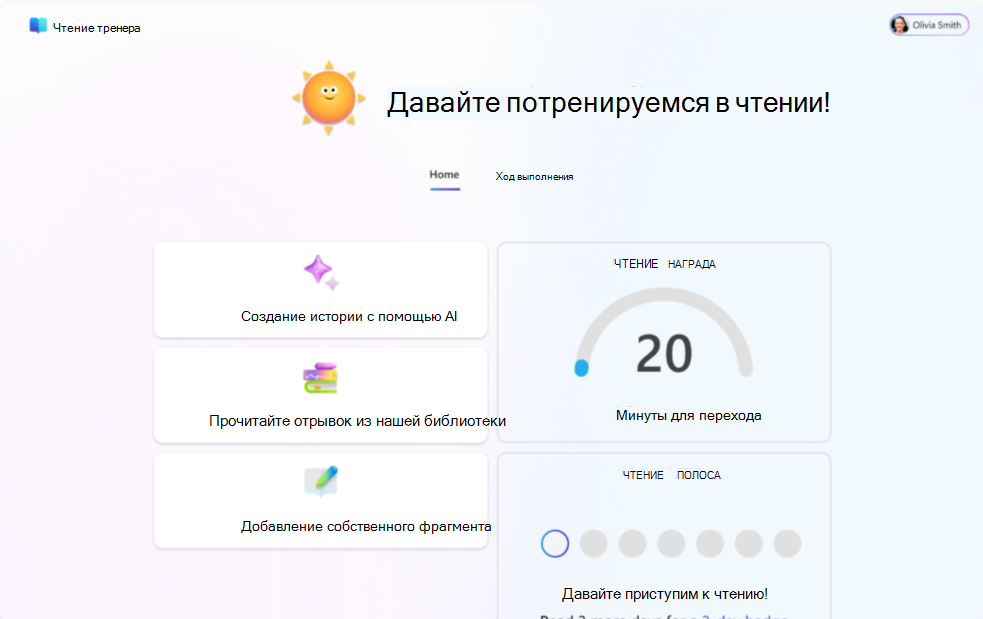
Task: Click the smiling sun mascot
Action: pyautogui.click(x=329, y=98)
